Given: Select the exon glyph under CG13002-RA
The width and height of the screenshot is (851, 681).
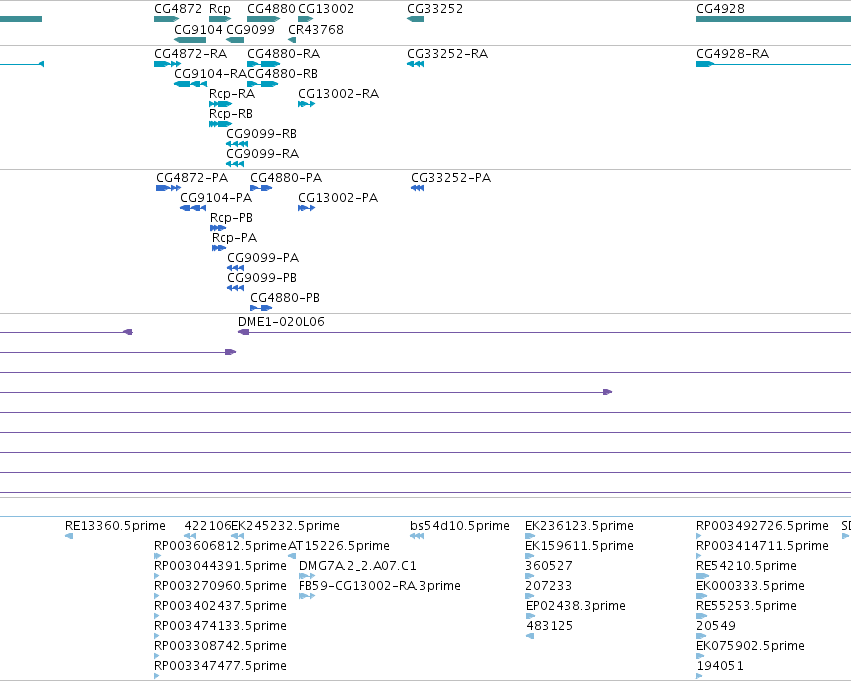Looking at the screenshot, I should point(307,104).
